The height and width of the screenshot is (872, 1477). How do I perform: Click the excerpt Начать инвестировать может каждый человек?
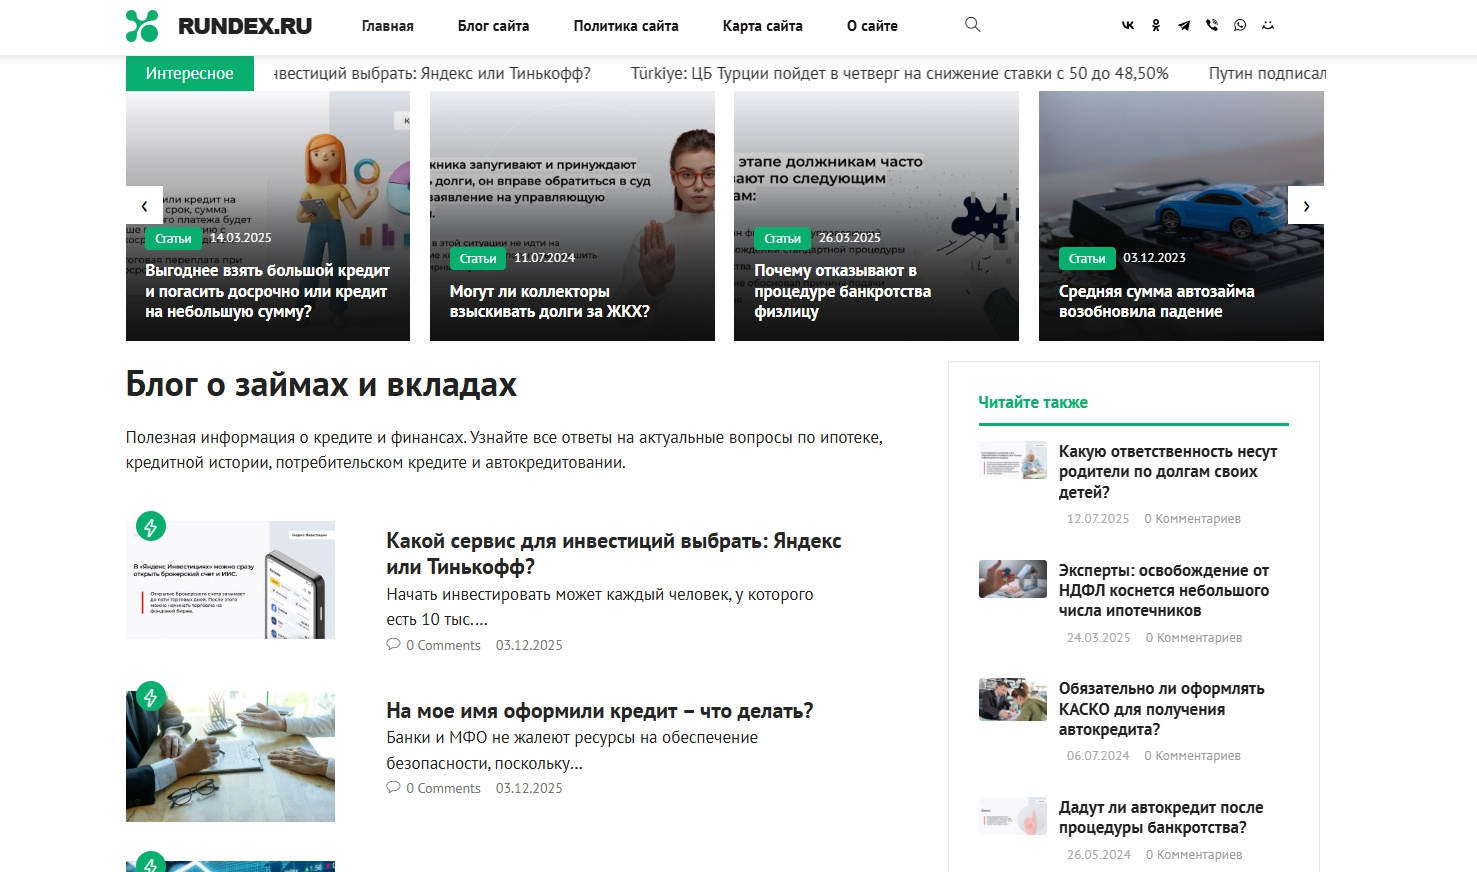600,607
